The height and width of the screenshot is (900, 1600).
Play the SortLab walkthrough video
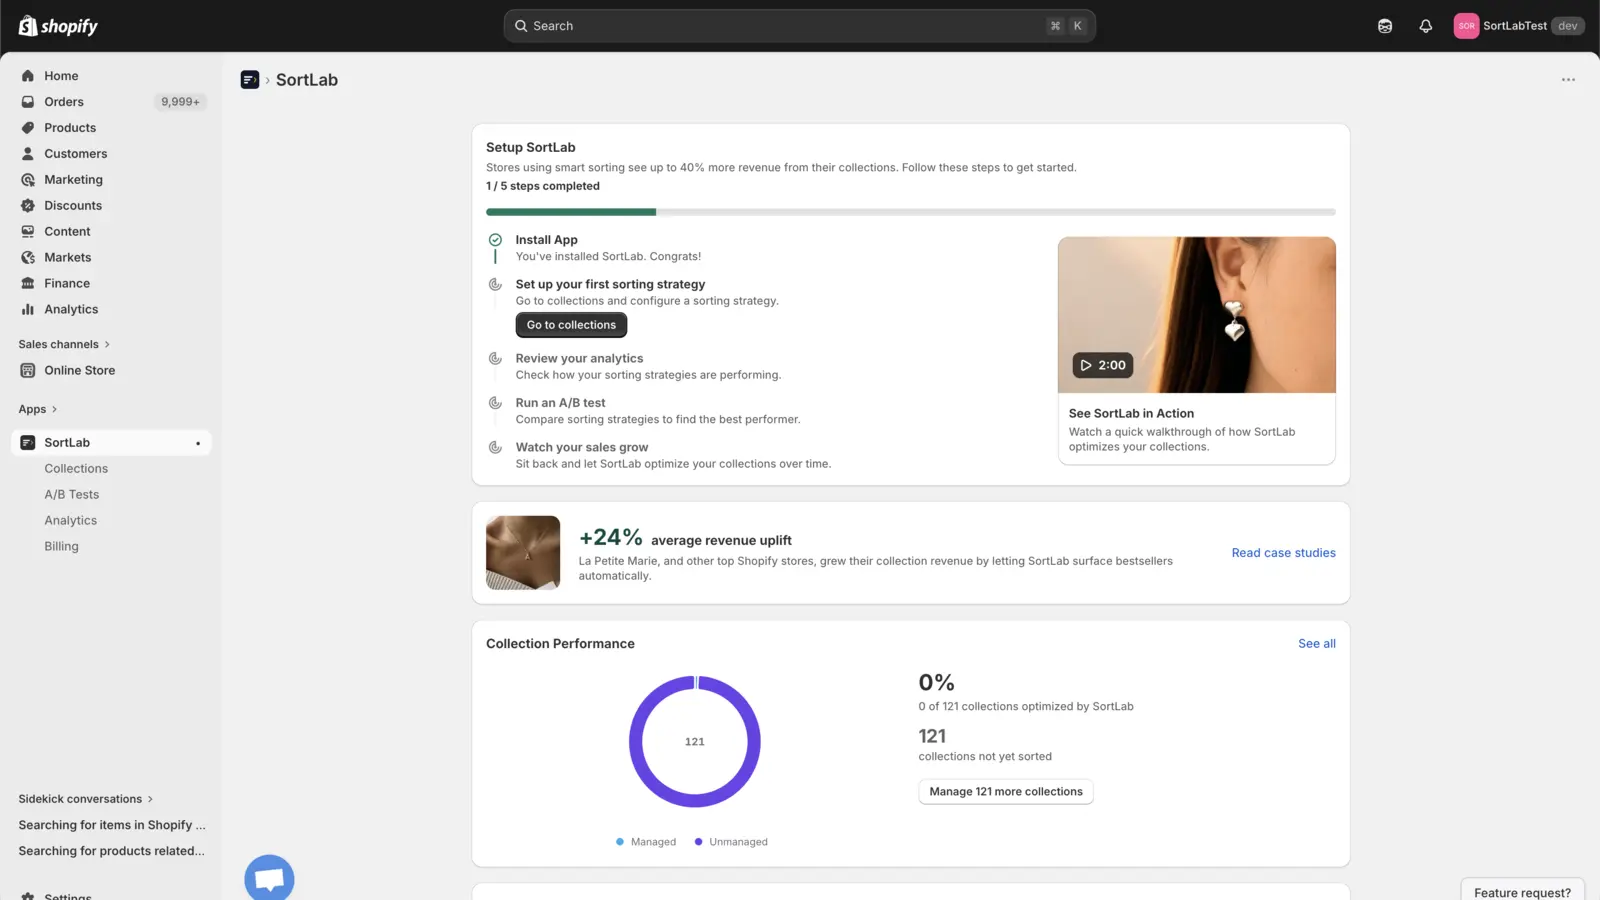tap(1102, 365)
